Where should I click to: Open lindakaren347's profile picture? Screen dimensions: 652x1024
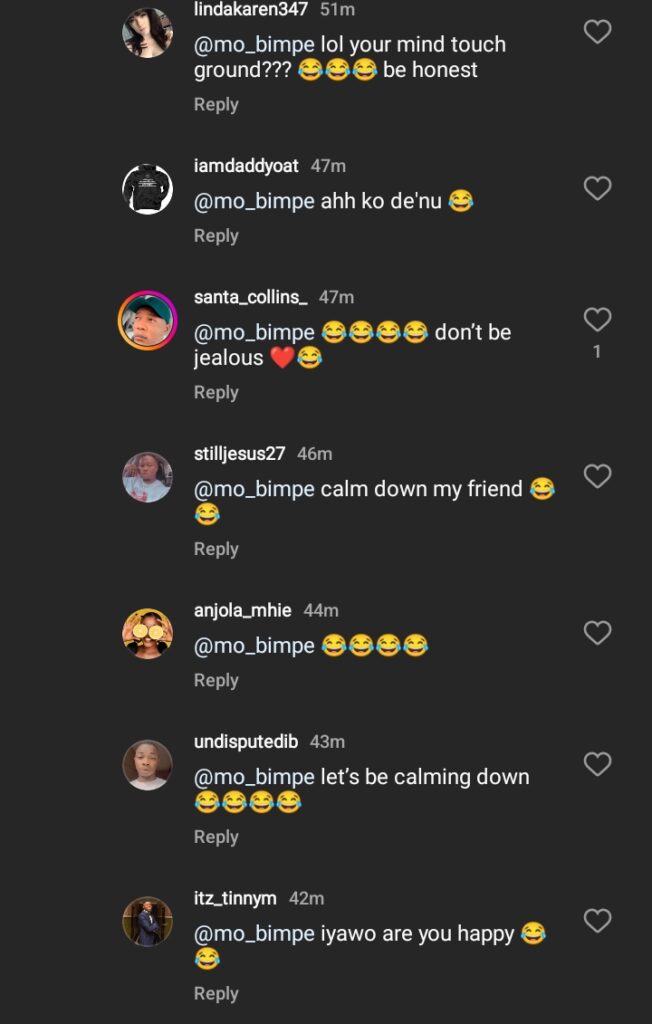(x=147, y=33)
